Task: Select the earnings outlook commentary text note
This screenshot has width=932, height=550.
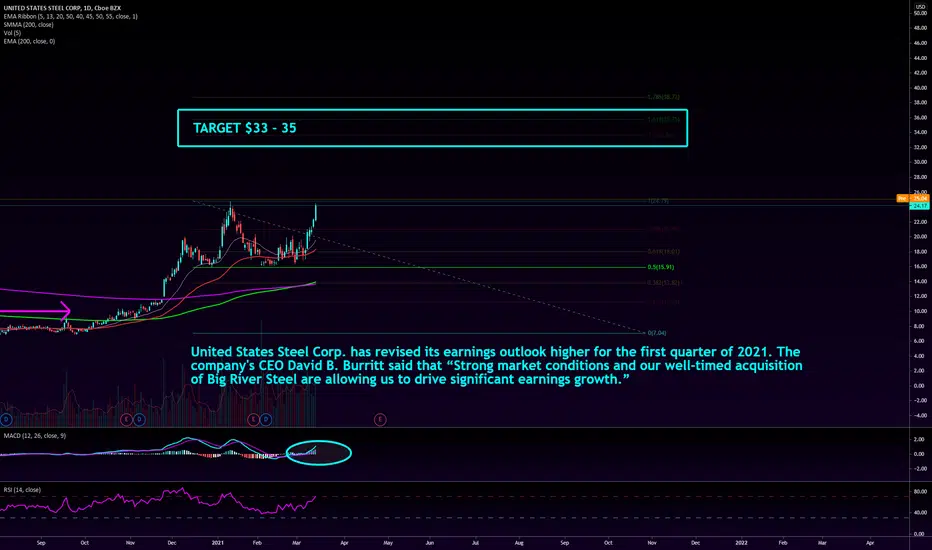Action: 496,366
